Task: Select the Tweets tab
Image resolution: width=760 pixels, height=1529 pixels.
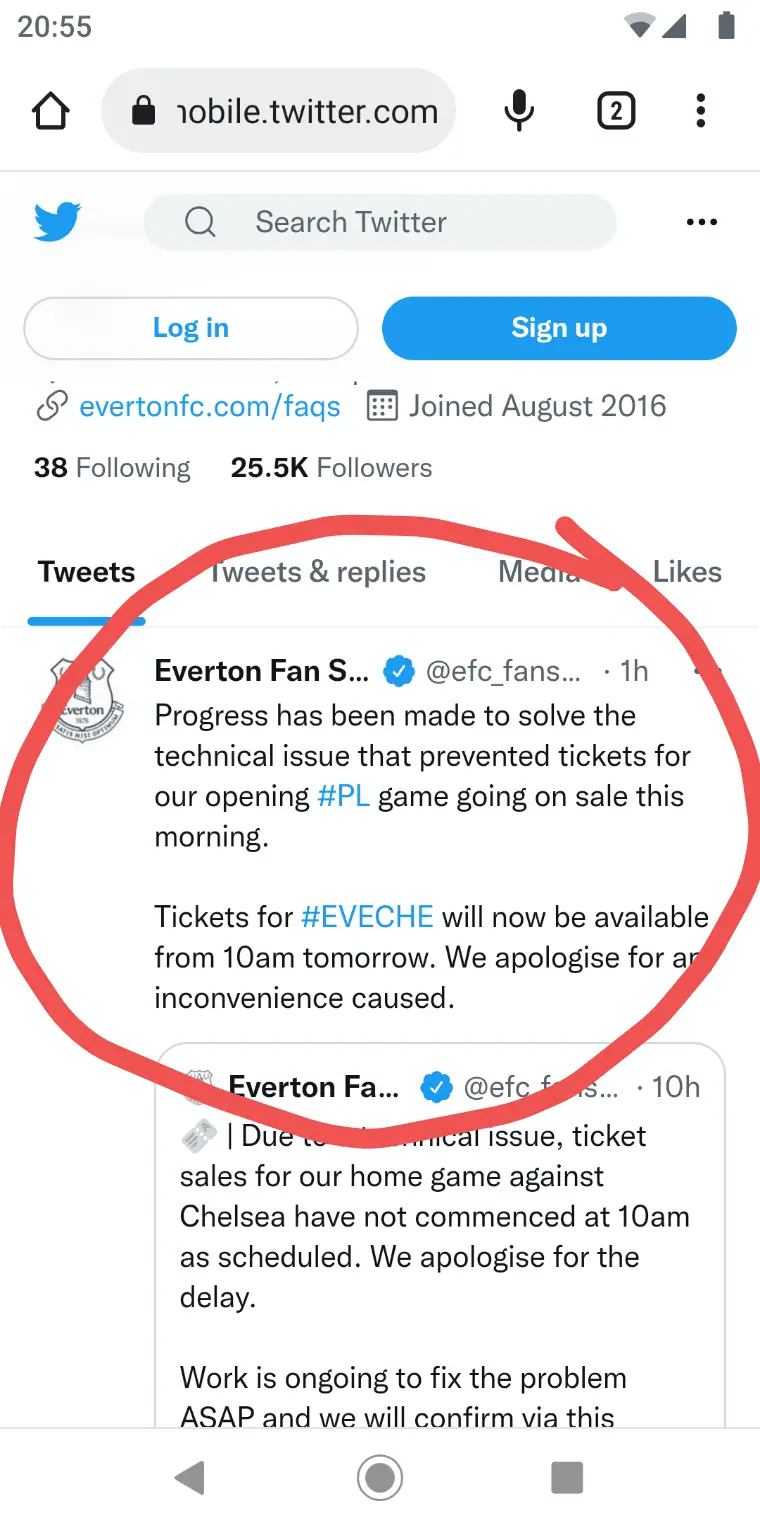Action: (x=87, y=572)
